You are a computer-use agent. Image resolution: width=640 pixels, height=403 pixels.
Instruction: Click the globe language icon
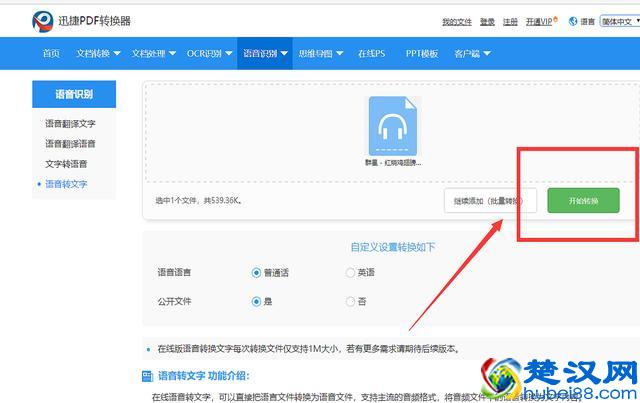(x=573, y=21)
